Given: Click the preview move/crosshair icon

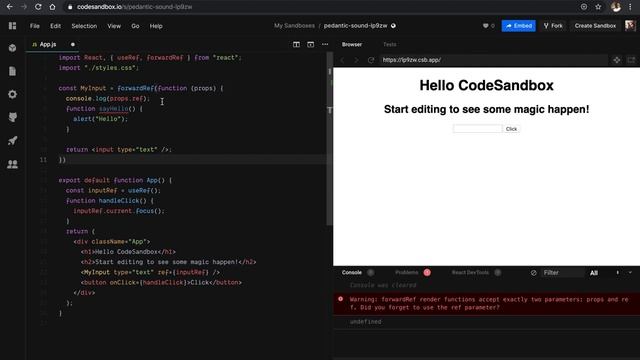Looking at the screenshot, I should (617, 60).
